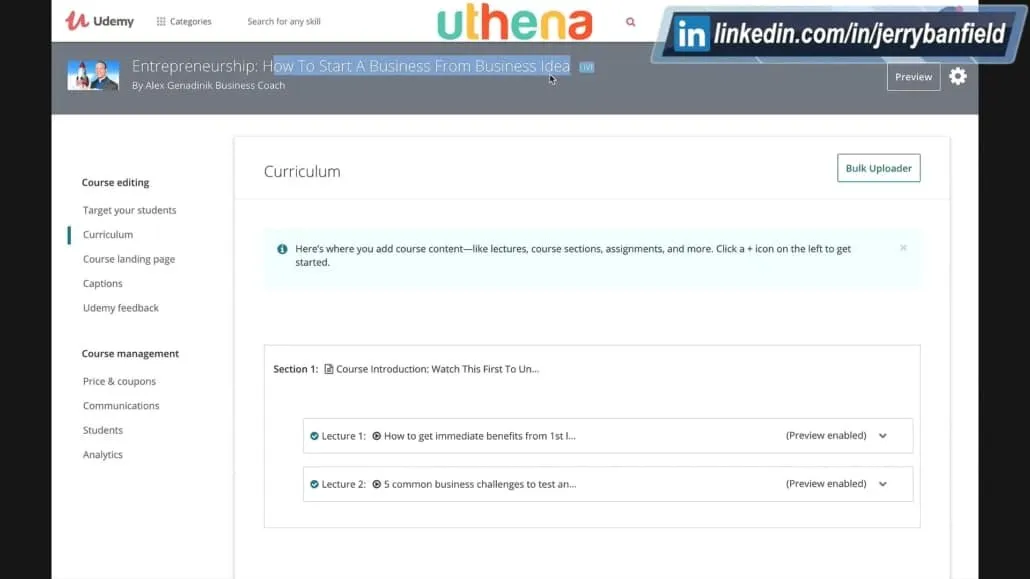The width and height of the screenshot is (1030, 579).
Task: Click Lecture 1 video play icon
Action: 376,436
